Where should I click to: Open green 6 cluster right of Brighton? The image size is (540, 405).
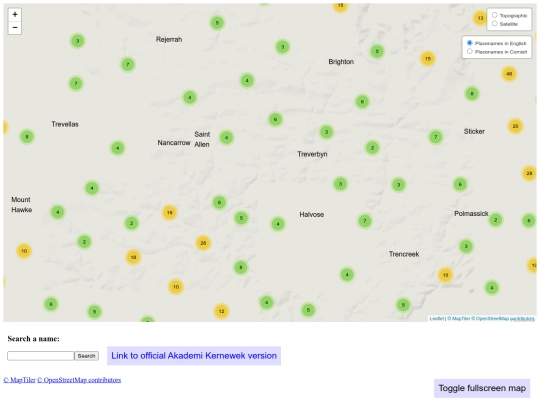(362, 102)
